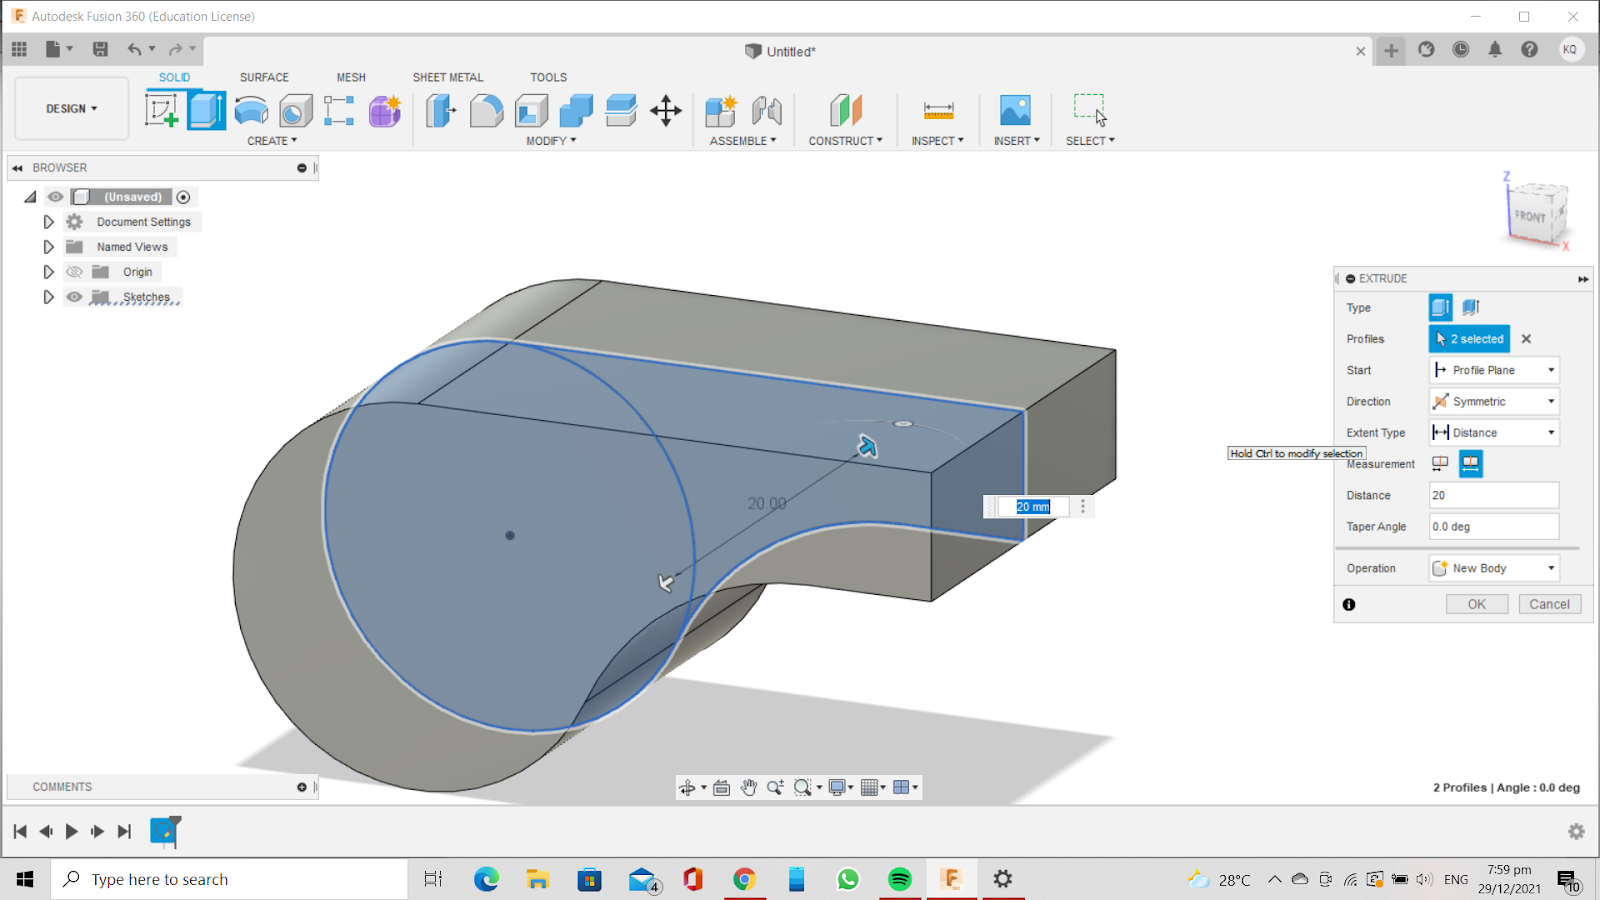Image resolution: width=1600 pixels, height=900 pixels.
Task: Cancel the Extrude dialog
Action: tap(1549, 604)
